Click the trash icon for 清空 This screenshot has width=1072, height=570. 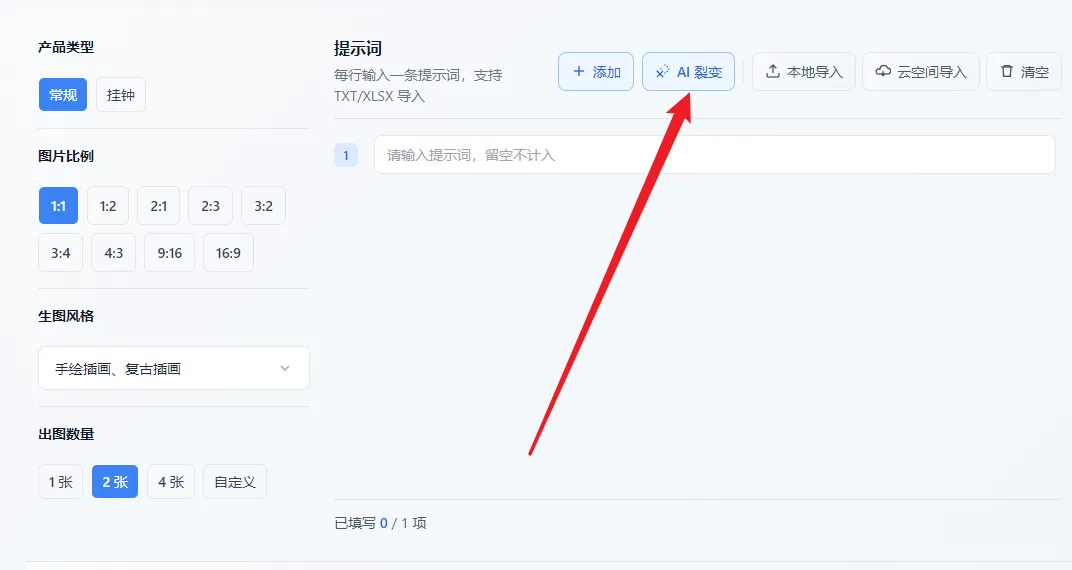1007,72
